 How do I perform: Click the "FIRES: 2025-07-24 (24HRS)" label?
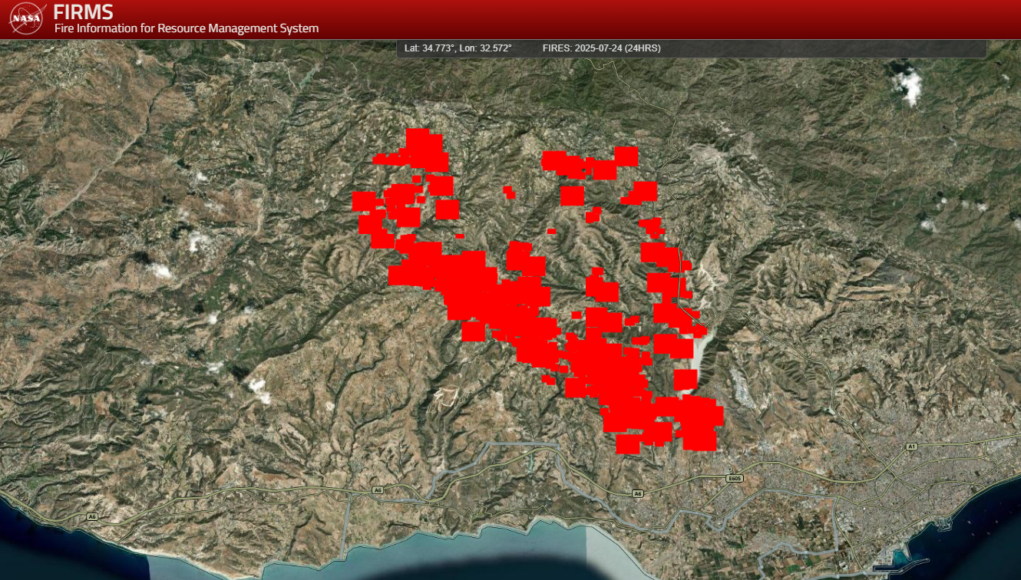click(x=601, y=48)
